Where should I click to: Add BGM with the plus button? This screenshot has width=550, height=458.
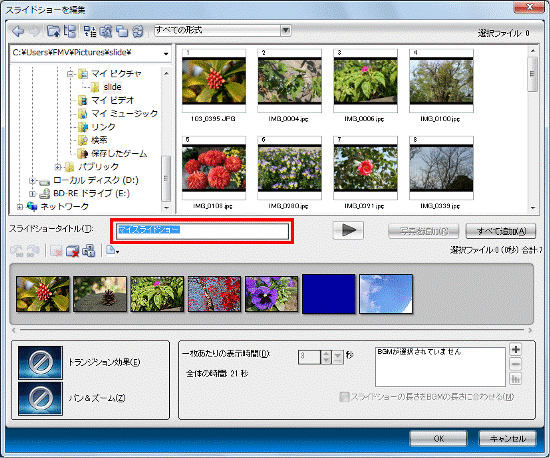point(515,350)
